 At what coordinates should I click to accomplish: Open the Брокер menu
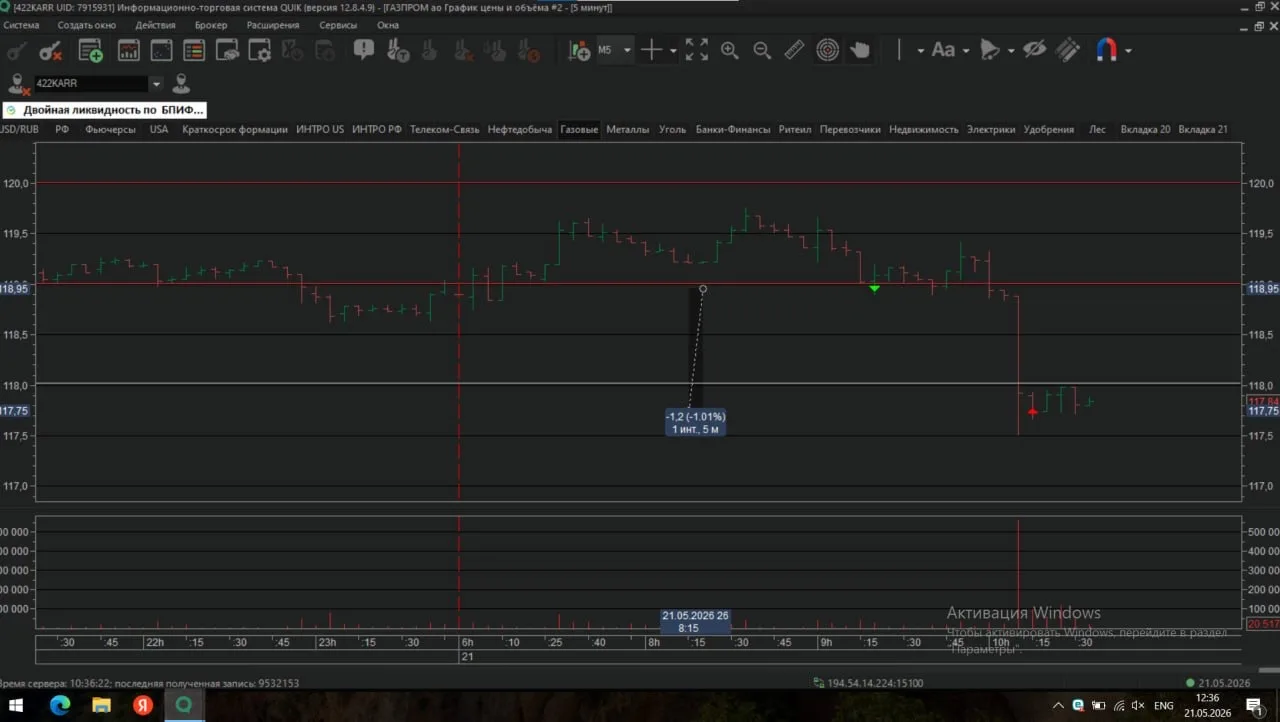pos(211,25)
